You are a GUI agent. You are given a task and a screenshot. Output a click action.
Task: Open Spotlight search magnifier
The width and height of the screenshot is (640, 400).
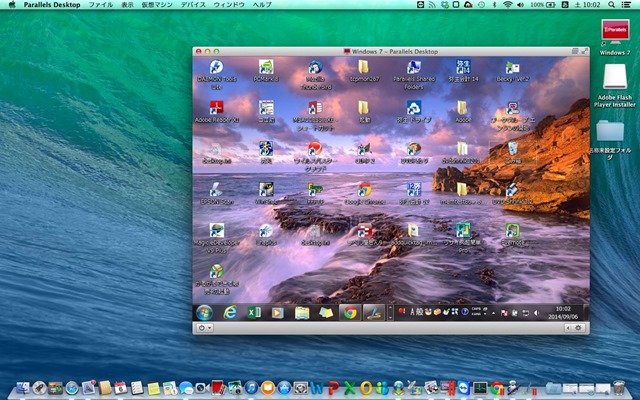point(611,4)
